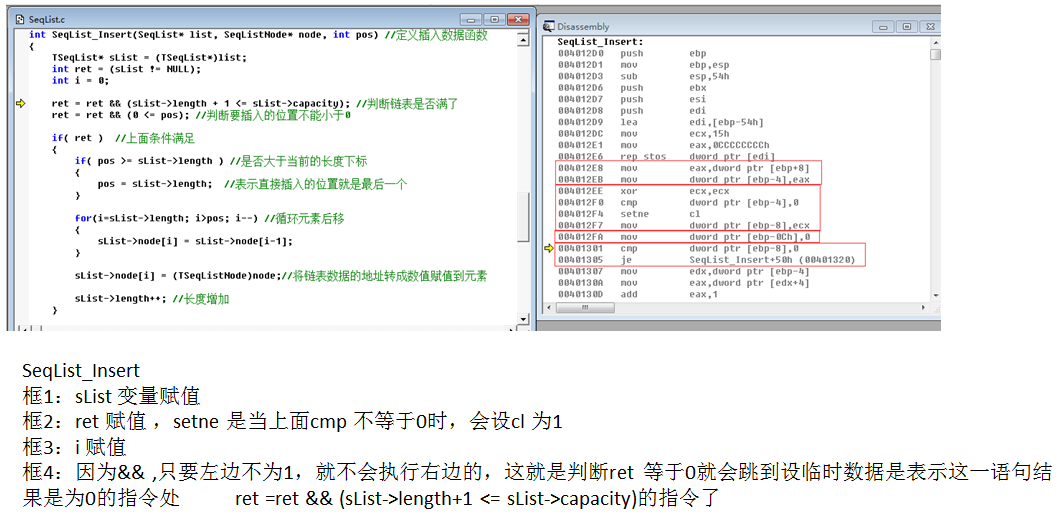Click disassembly row 00401305 je SeqList_Insert+50h
The height and width of the screenshot is (526, 1059).
click(707, 260)
